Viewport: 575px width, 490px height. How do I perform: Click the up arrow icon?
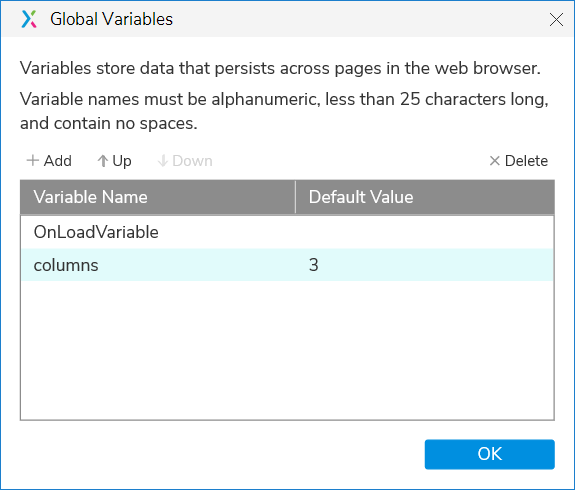(x=103, y=161)
